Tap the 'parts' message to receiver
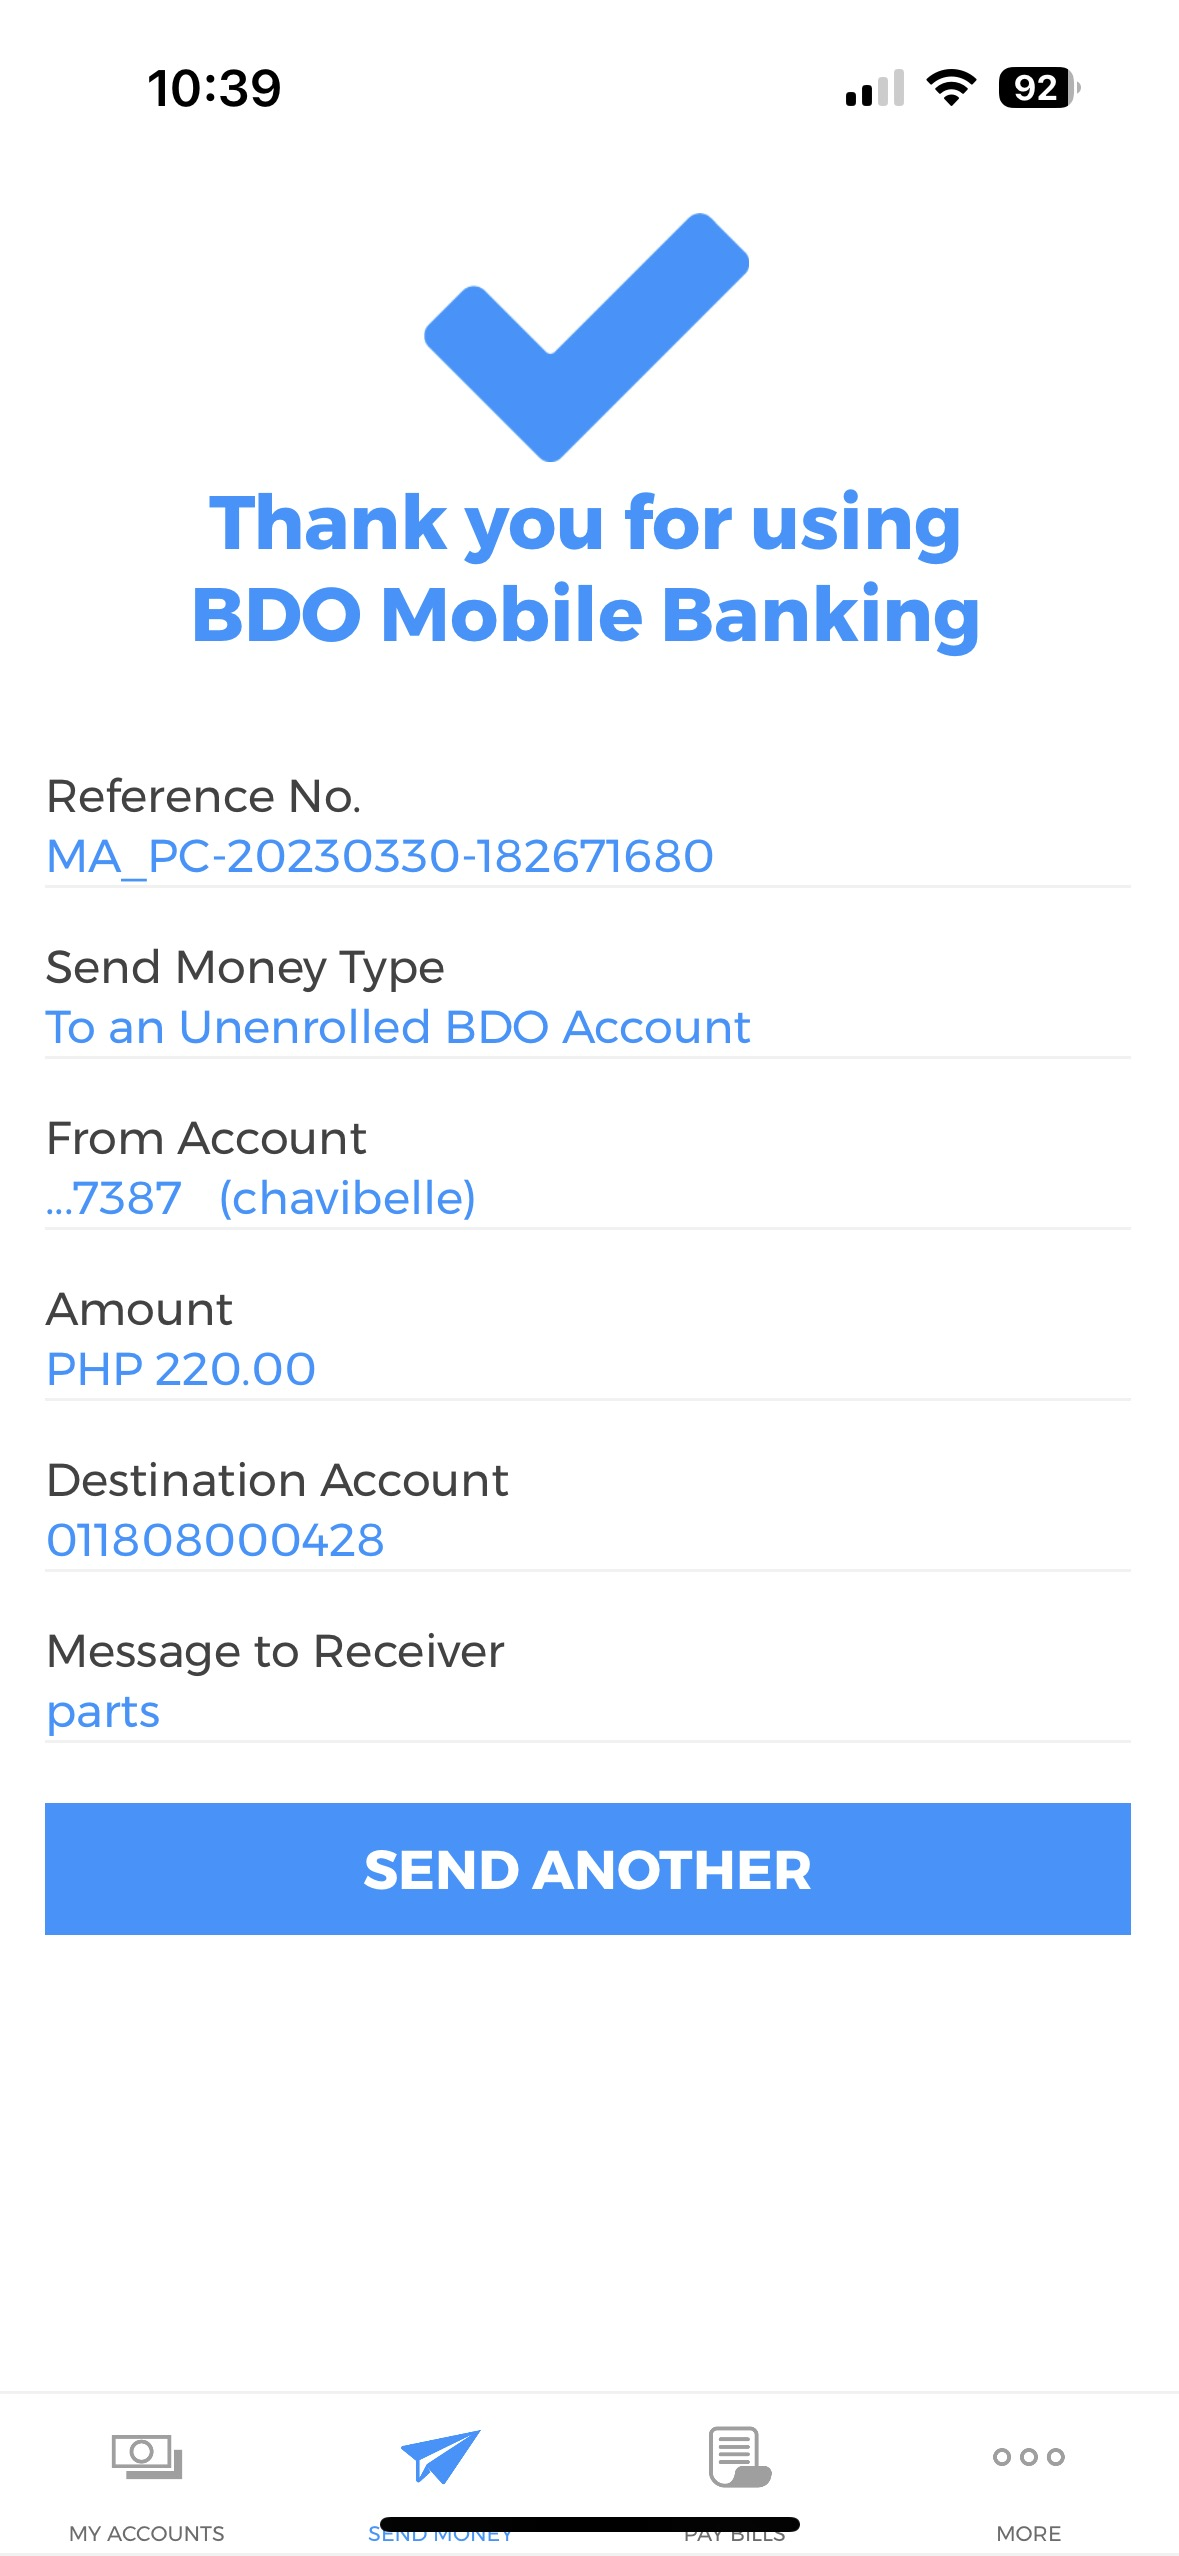Screen dimensions: 1179x2556 coord(103,1711)
